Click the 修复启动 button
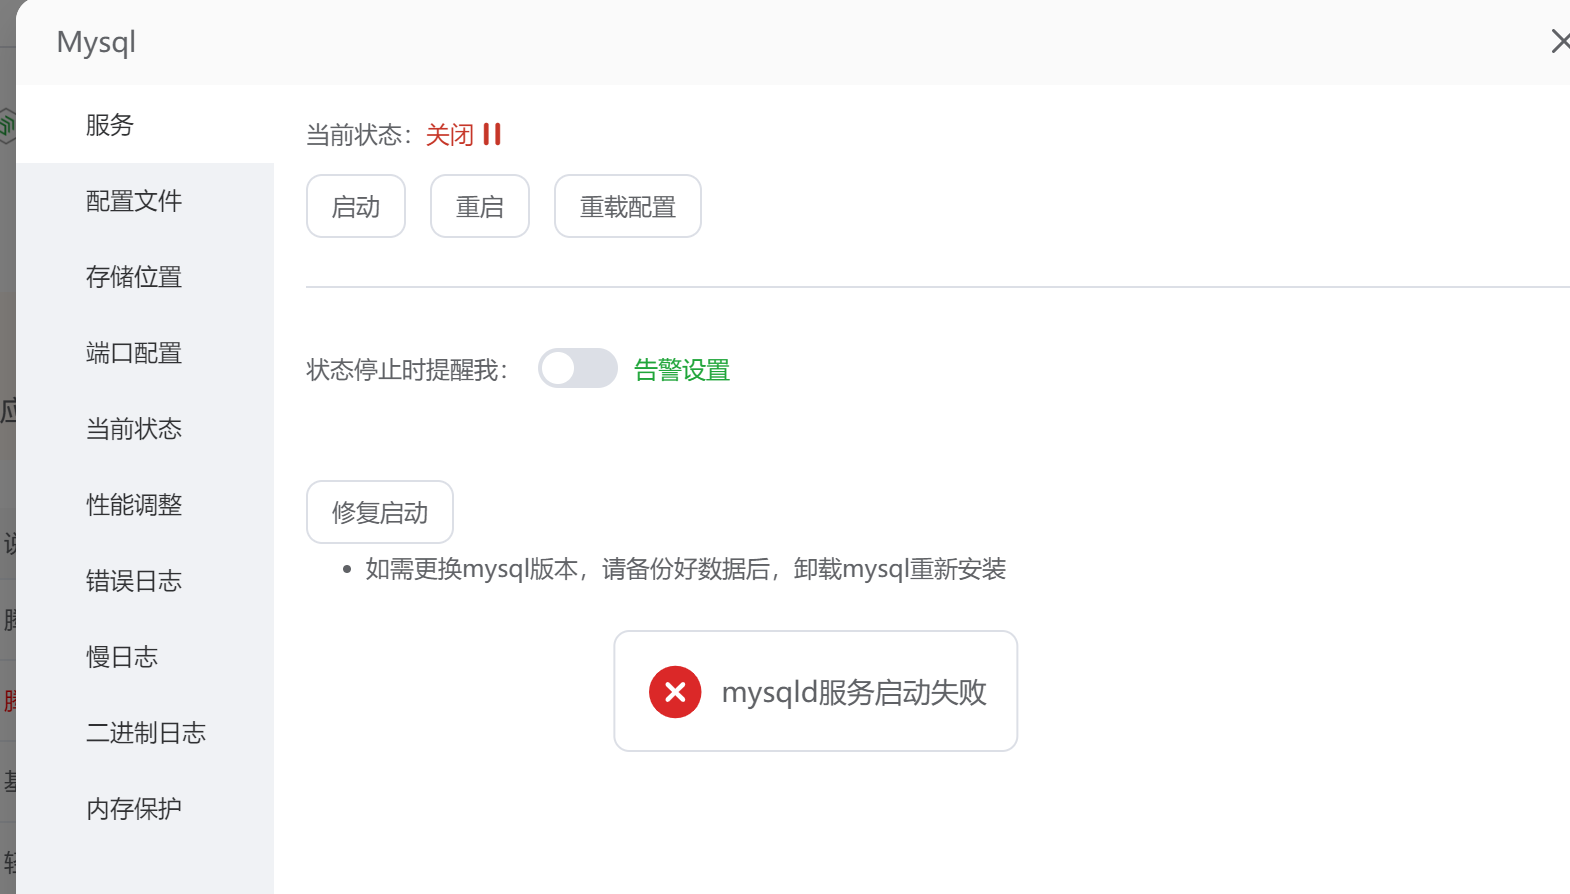The image size is (1570, 894). click(x=380, y=512)
